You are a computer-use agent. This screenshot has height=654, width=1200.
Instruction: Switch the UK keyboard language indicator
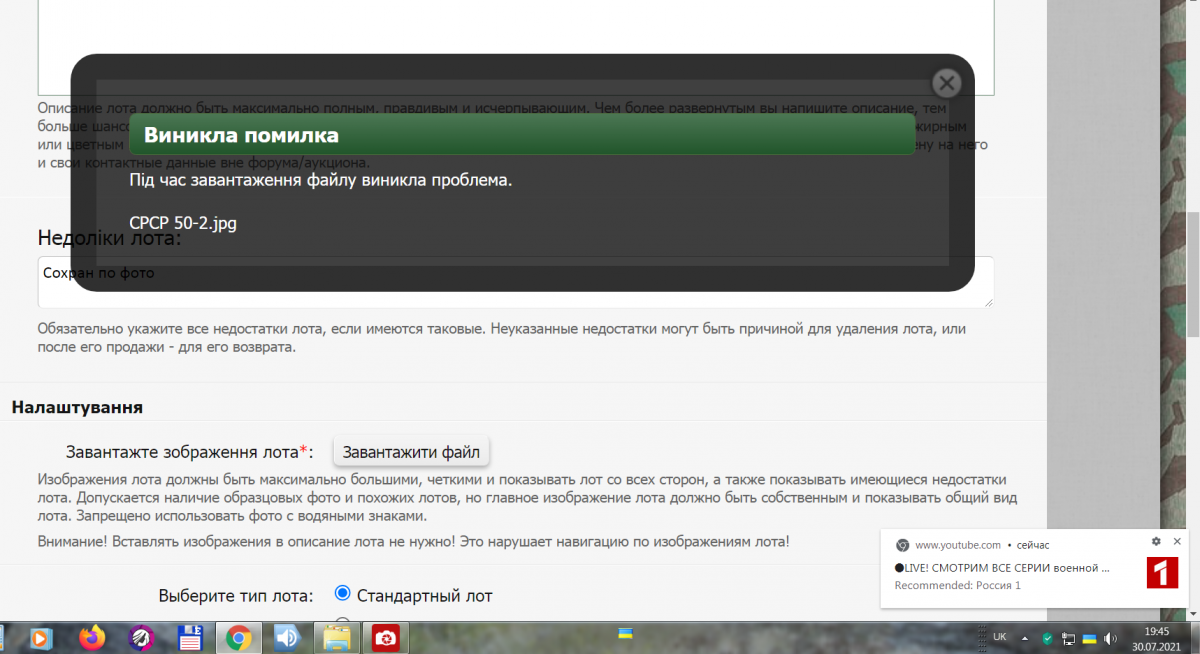(999, 637)
